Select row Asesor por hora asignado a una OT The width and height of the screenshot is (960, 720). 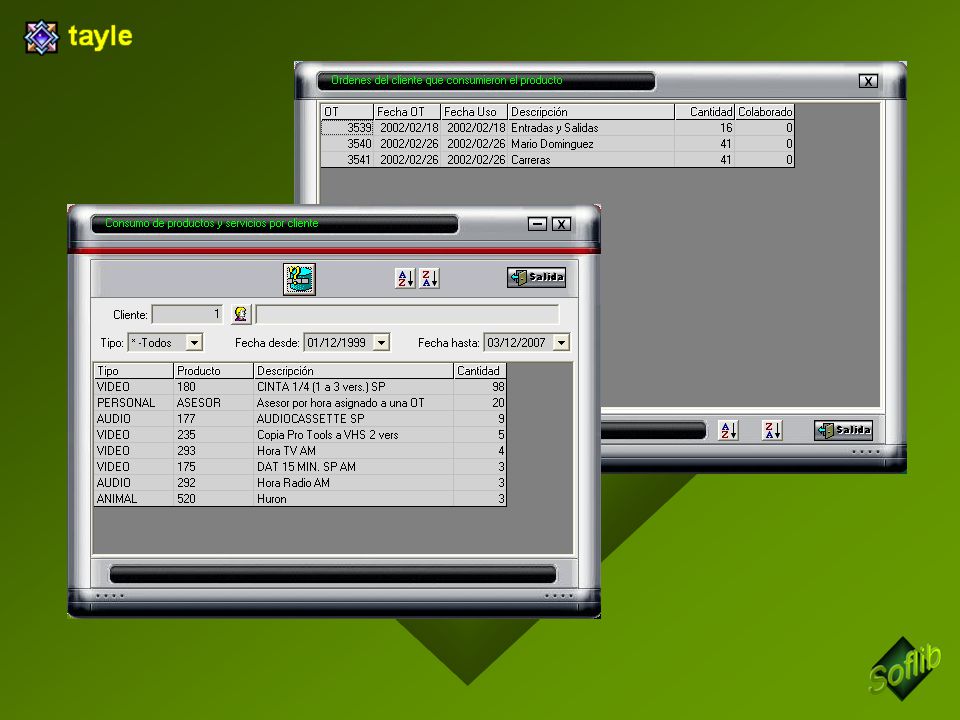[x=300, y=403]
